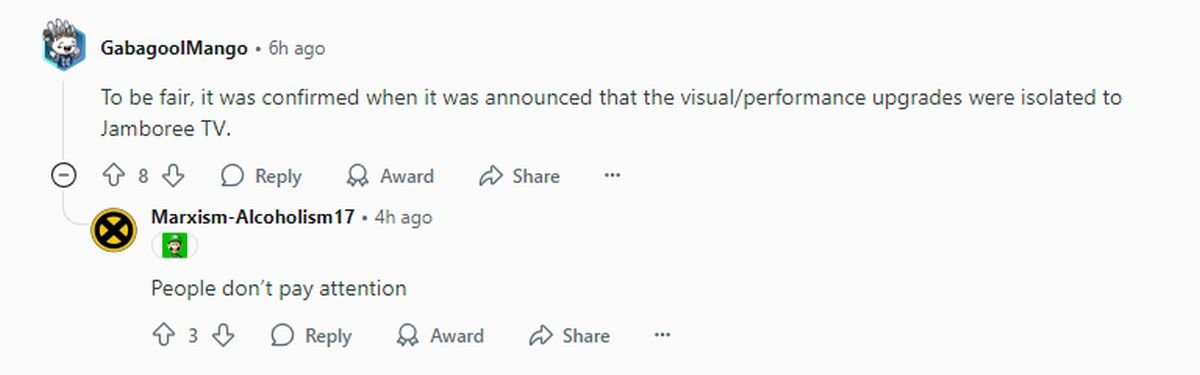Viewport: 1200px width, 375px height.
Task: Share GabagoolMango's comment
Action: click(519, 176)
